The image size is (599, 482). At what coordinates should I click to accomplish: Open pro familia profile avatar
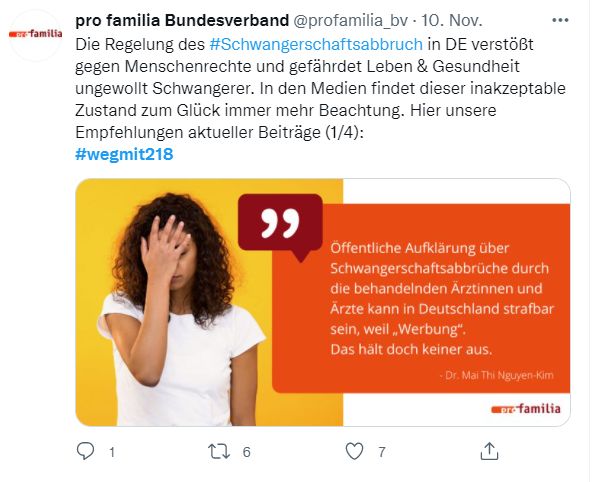click(x=35, y=34)
